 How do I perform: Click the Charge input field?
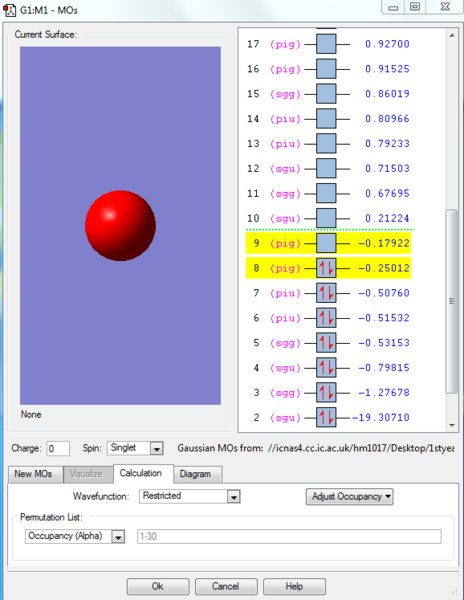[58, 448]
